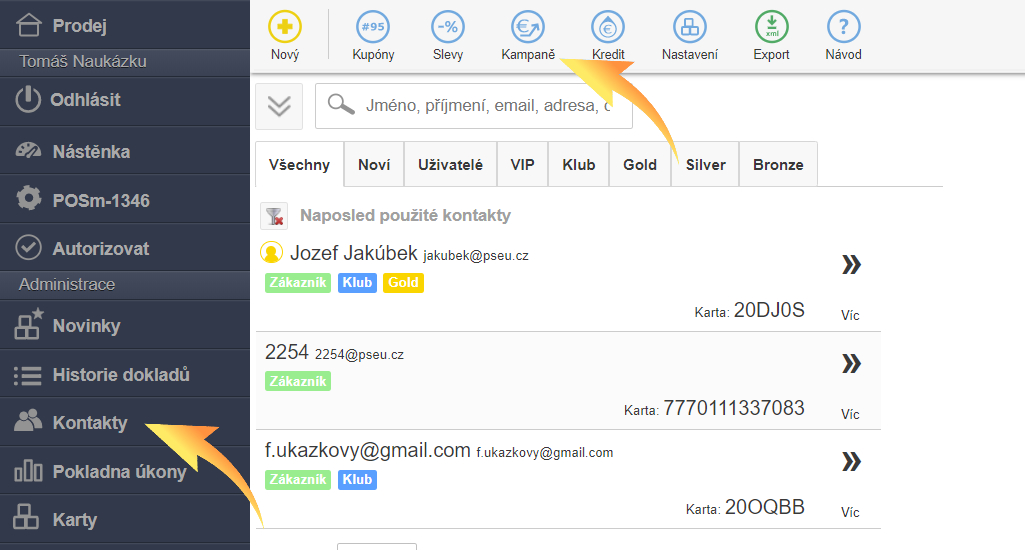Expand Jozef Jakúbek contact details arrow
The height and width of the screenshot is (550, 1025).
[851, 265]
